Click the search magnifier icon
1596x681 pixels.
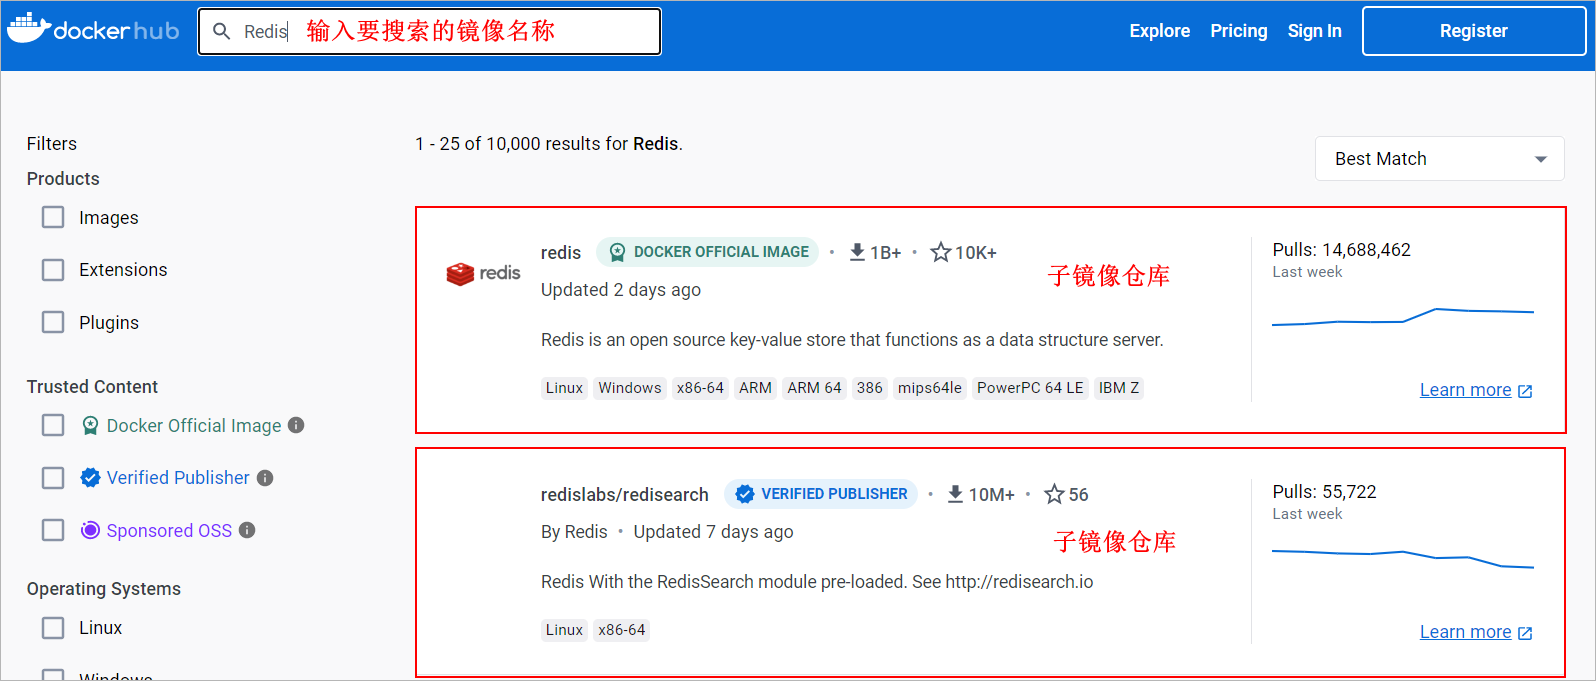coord(222,31)
